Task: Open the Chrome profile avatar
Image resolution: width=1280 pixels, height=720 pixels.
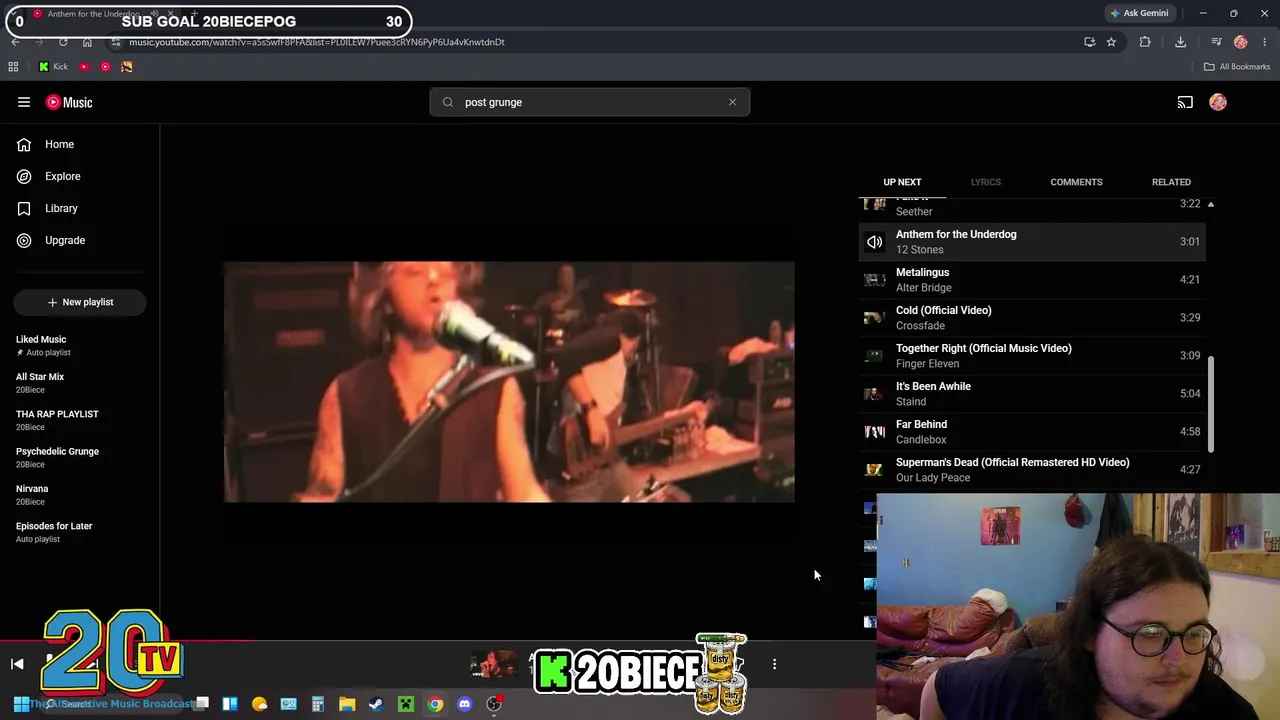Action: coord(1241,42)
